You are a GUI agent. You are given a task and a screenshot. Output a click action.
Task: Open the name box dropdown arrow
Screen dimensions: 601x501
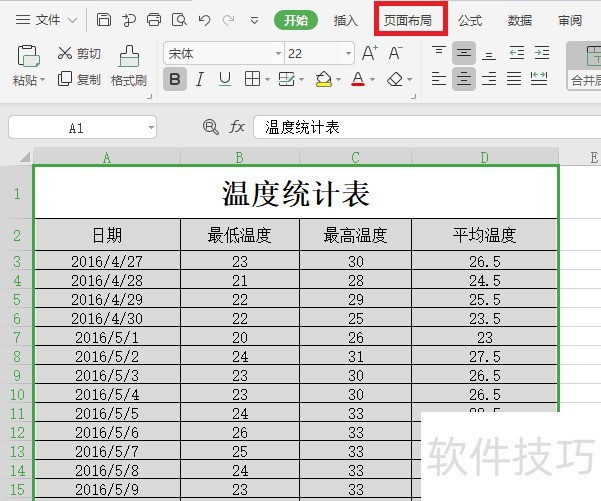coord(151,127)
